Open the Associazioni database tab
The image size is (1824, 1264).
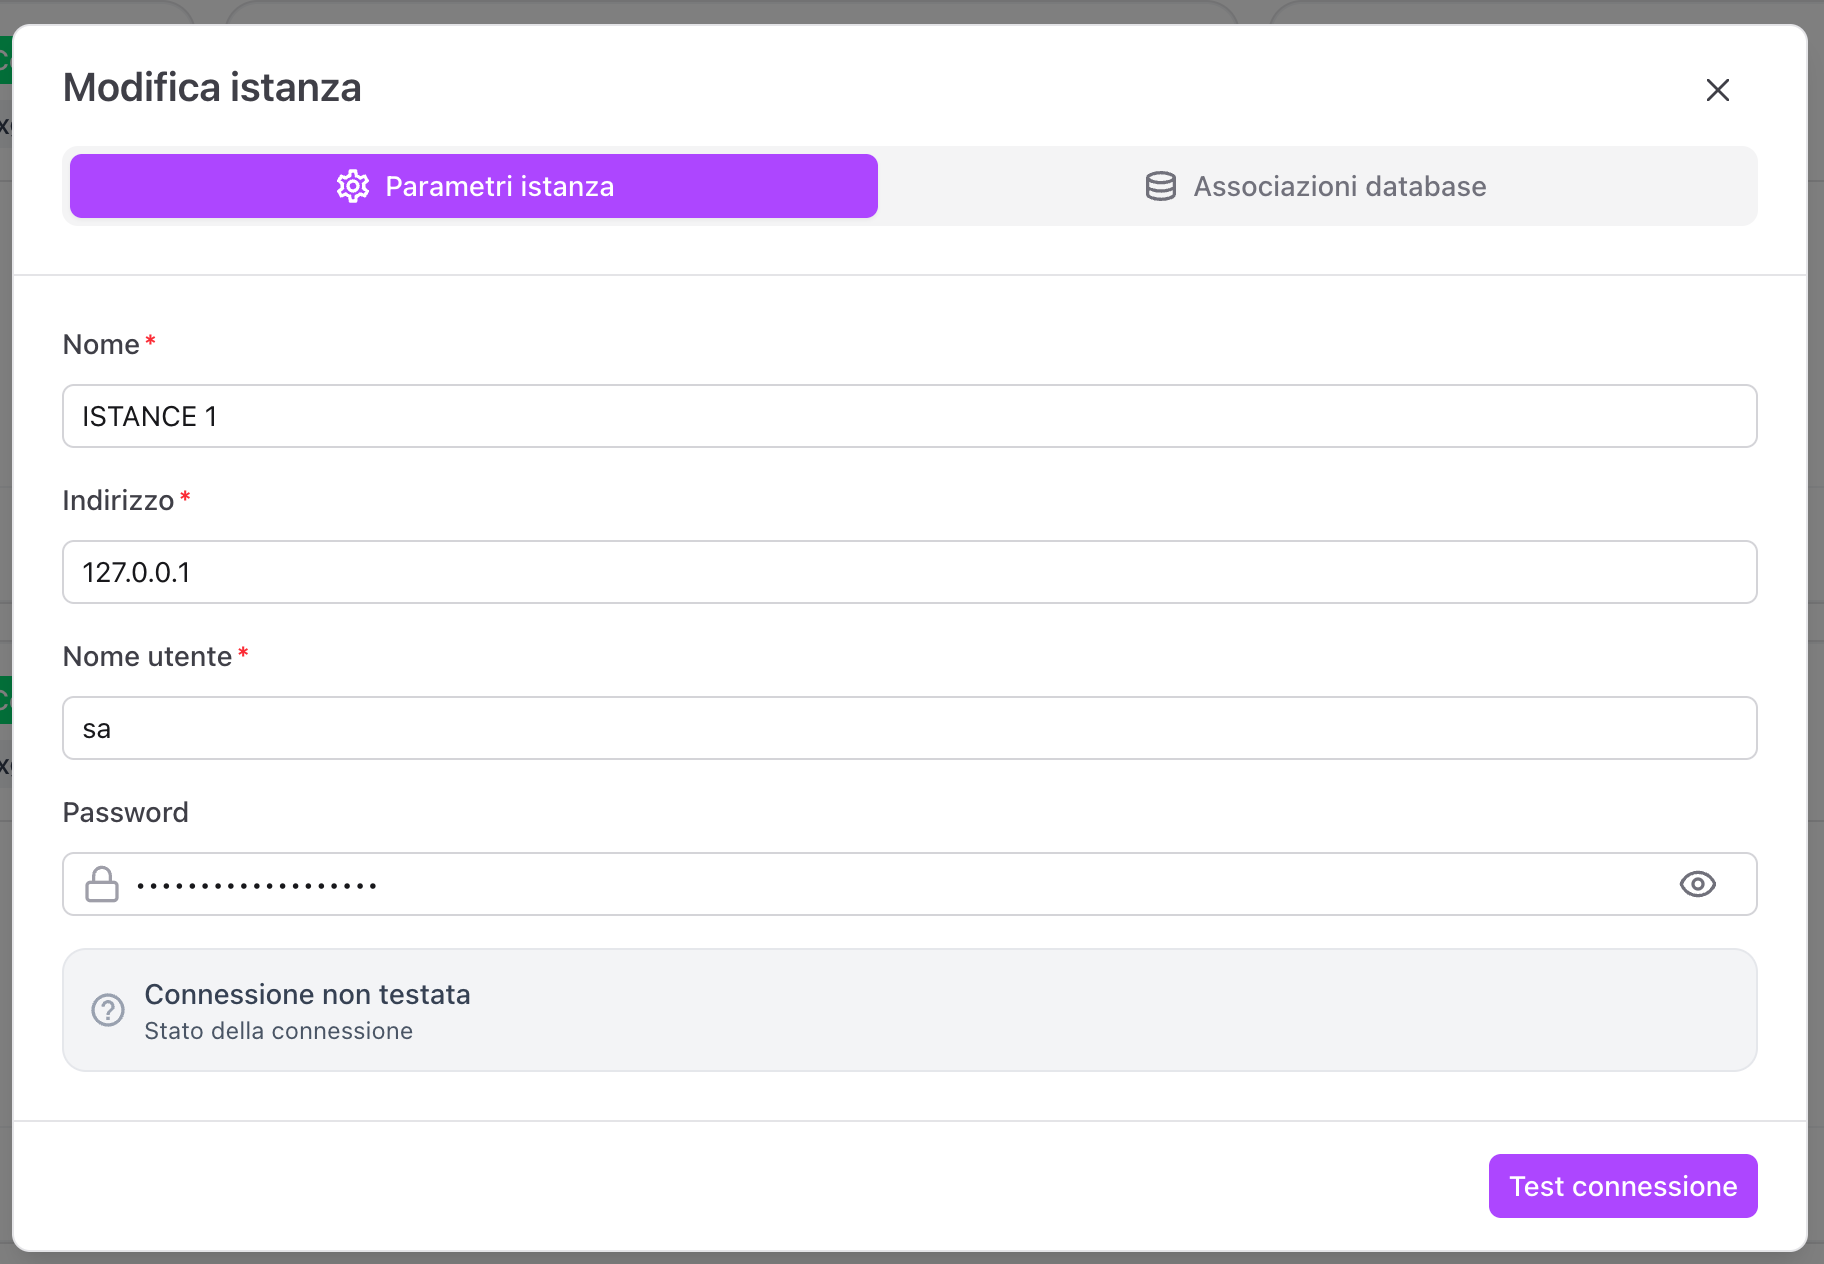pos(1316,186)
